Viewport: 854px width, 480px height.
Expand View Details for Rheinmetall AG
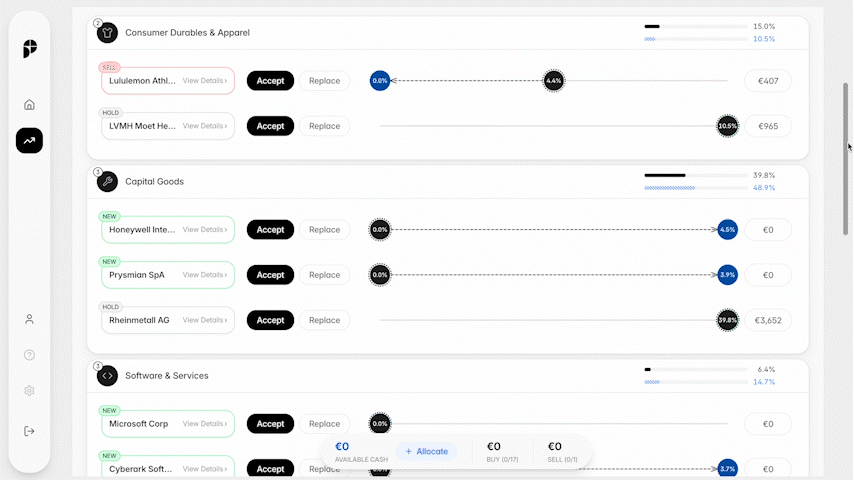point(205,320)
